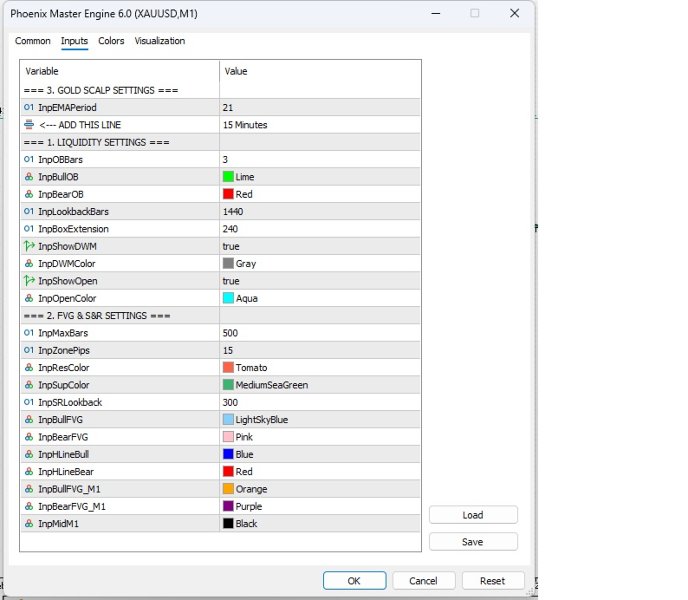
Task: Click the Blue value of InpHLineBull
Action: coord(244,454)
